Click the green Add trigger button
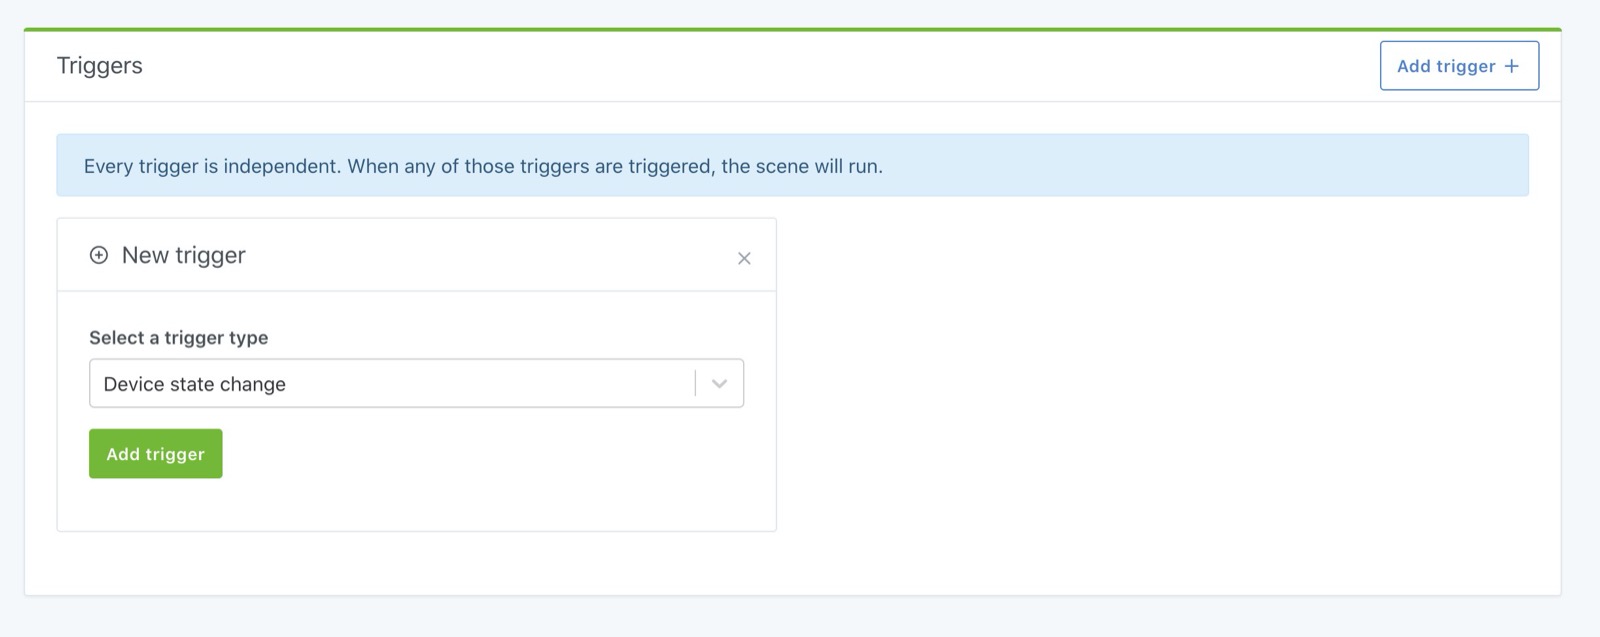 point(155,453)
